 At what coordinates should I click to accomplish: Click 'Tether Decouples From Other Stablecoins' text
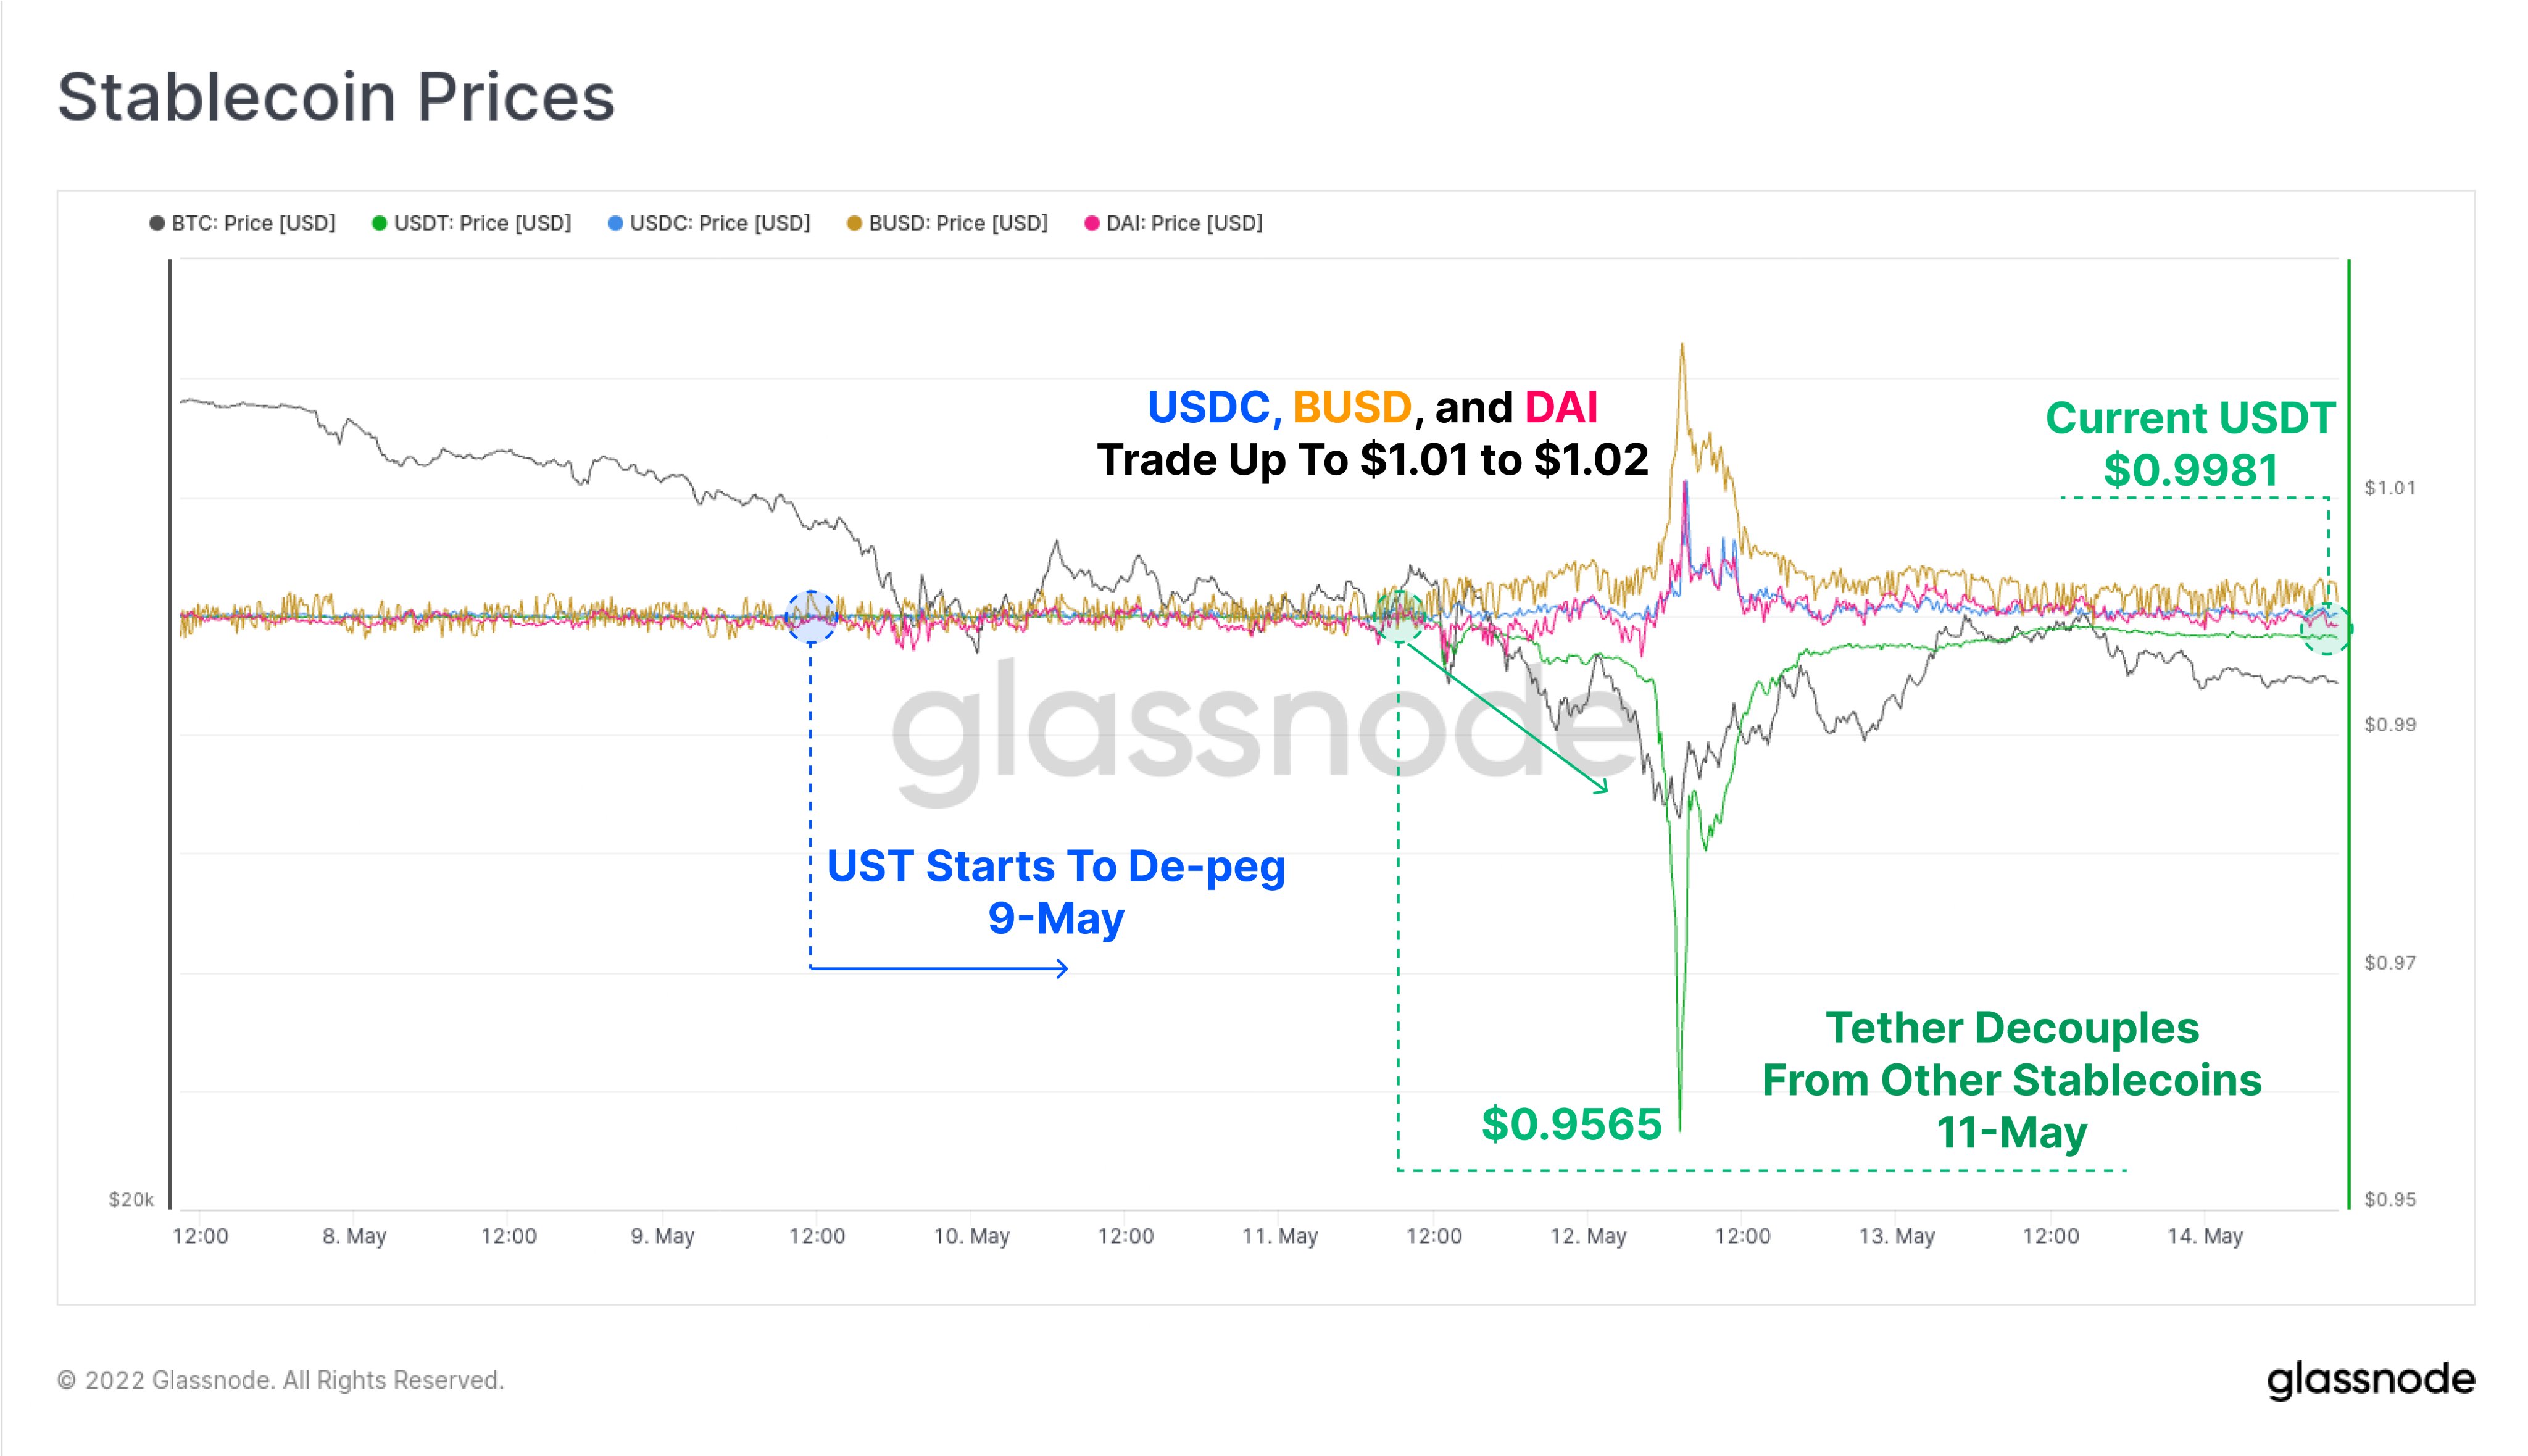[2012, 1080]
